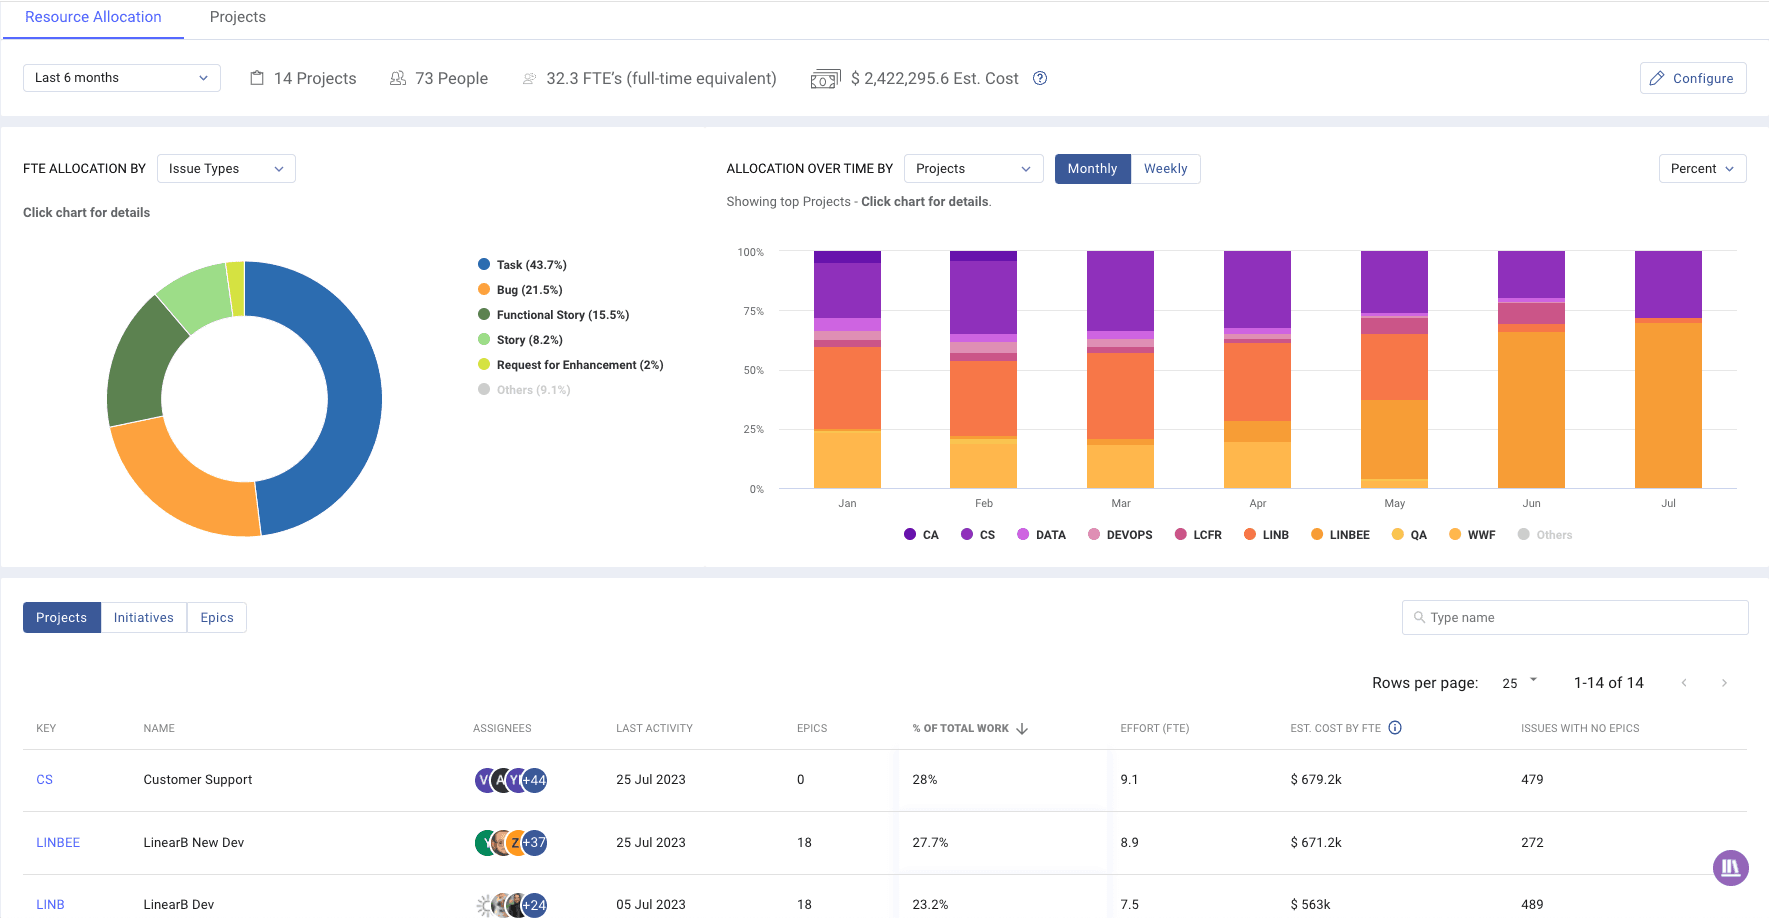Open the LINBEE project link
The width and height of the screenshot is (1769, 918).
(58, 843)
